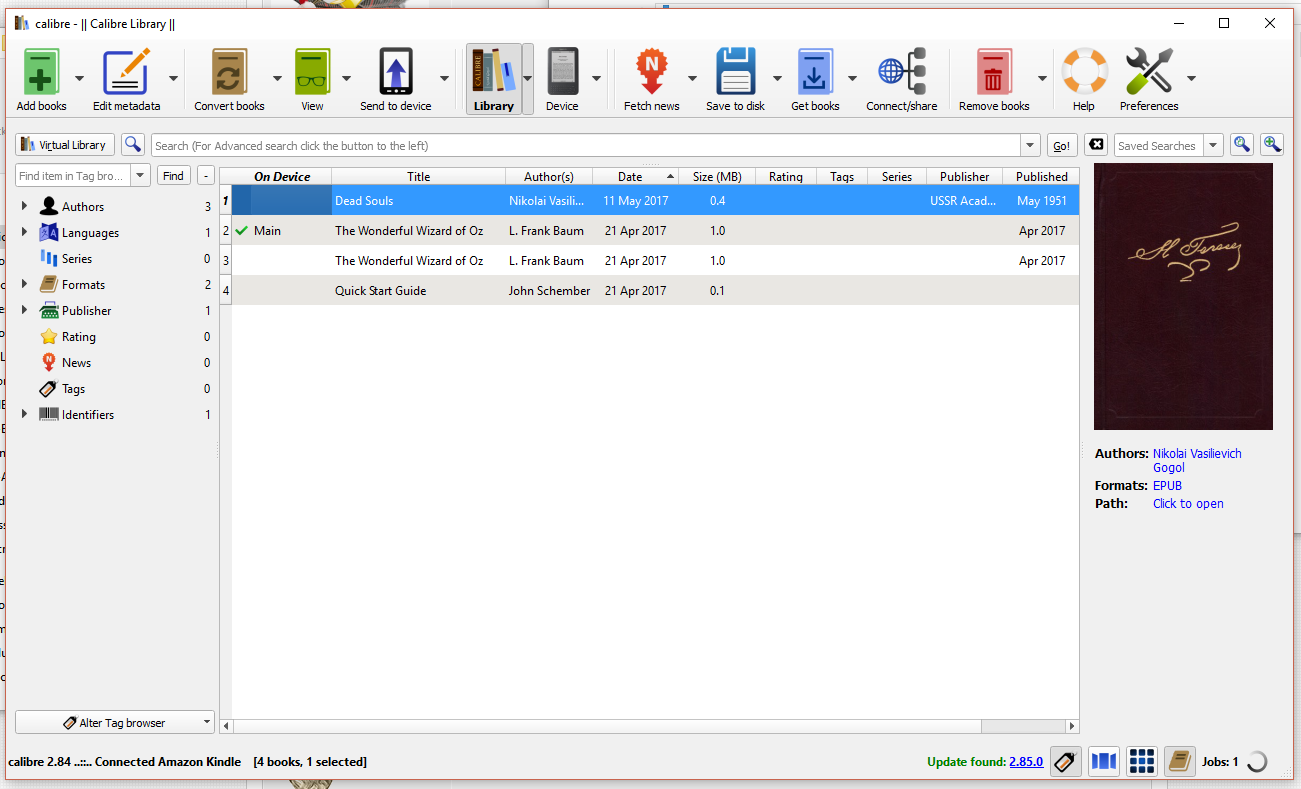
Task: Click the Jobs progress spinner
Action: (x=1256, y=761)
